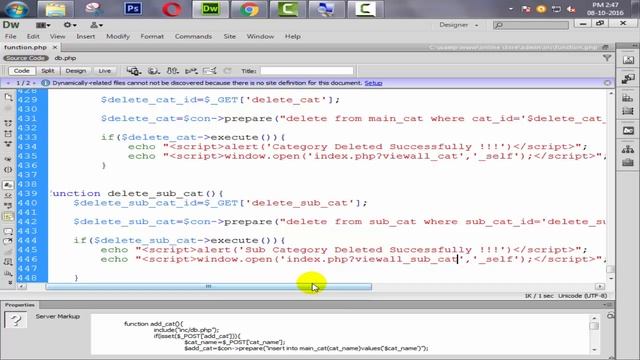Click the coding toolbar icon beside line 530

pyautogui.click(x=8, y=216)
